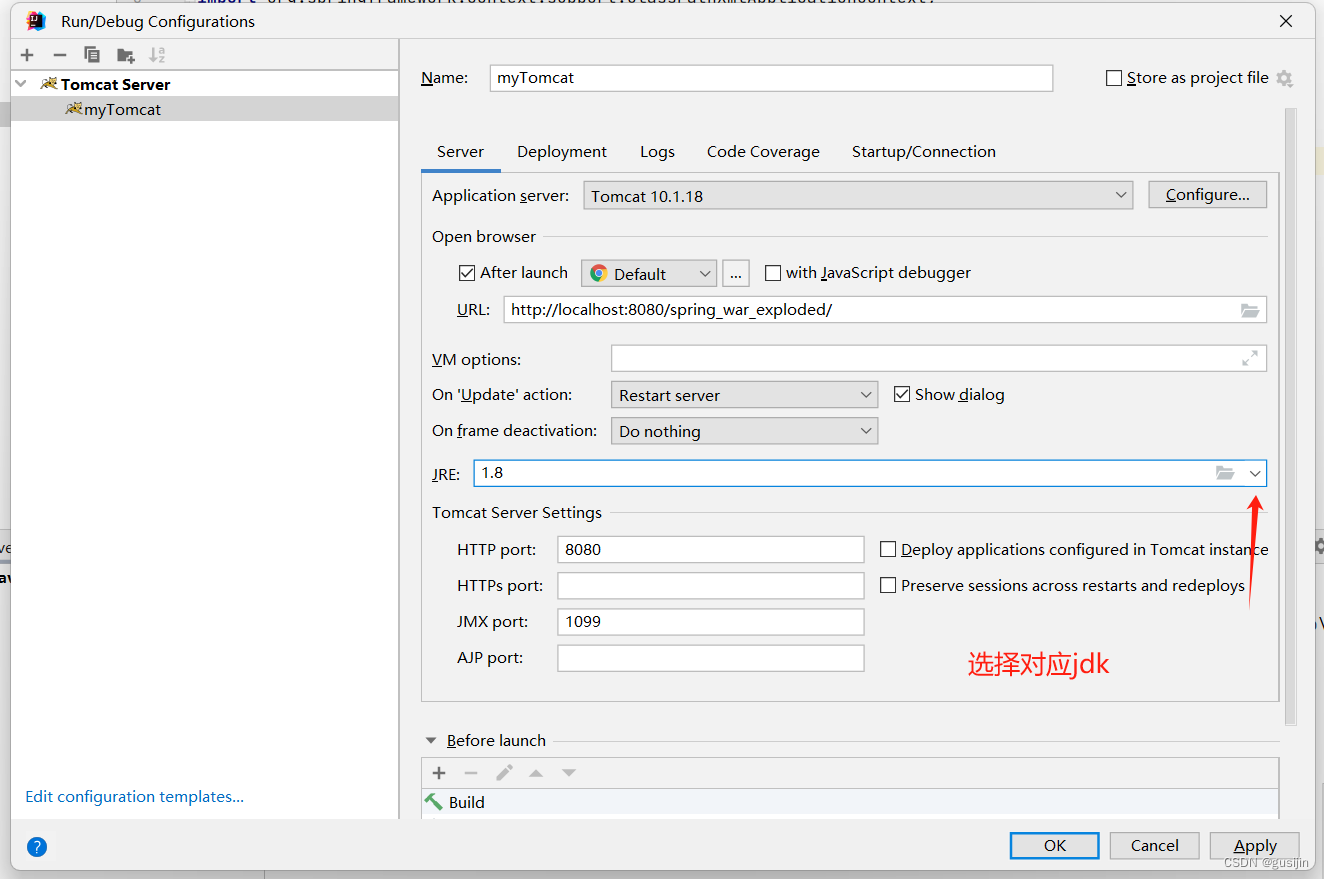The height and width of the screenshot is (879, 1324).
Task: Switch to the Server tab
Action: pyautogui.click(x=460, y=151)
